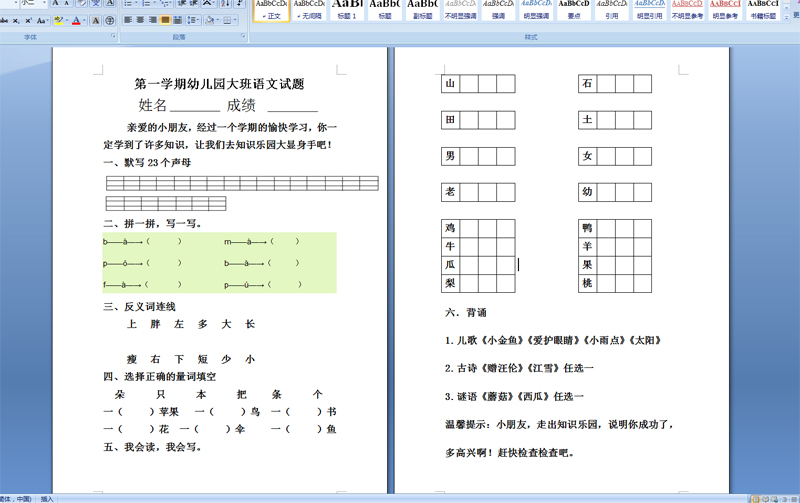Screen dimensions: 800x503
Task: Apply the 副标题 style
Action: tap(422, 10)
